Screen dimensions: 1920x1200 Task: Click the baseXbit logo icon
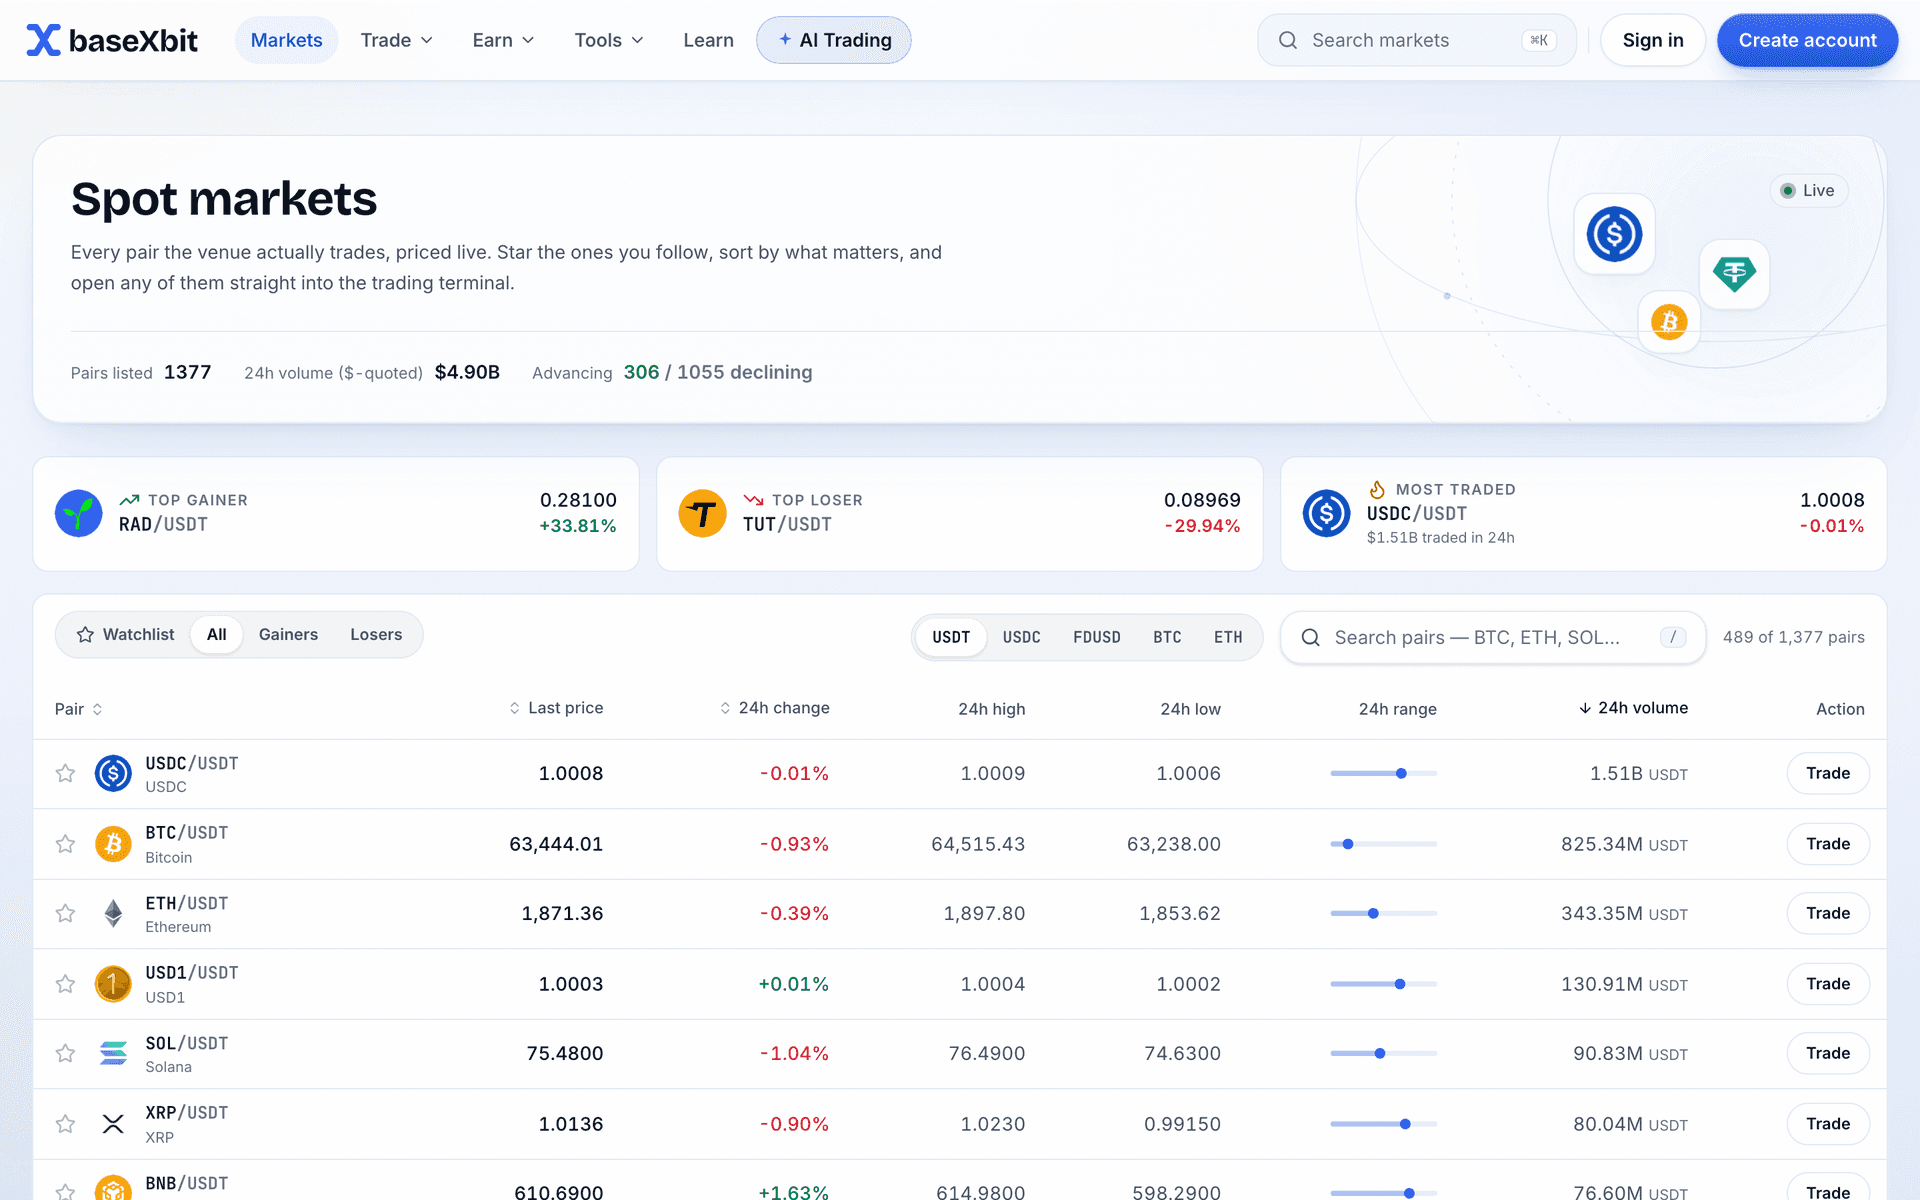(43, 40)
